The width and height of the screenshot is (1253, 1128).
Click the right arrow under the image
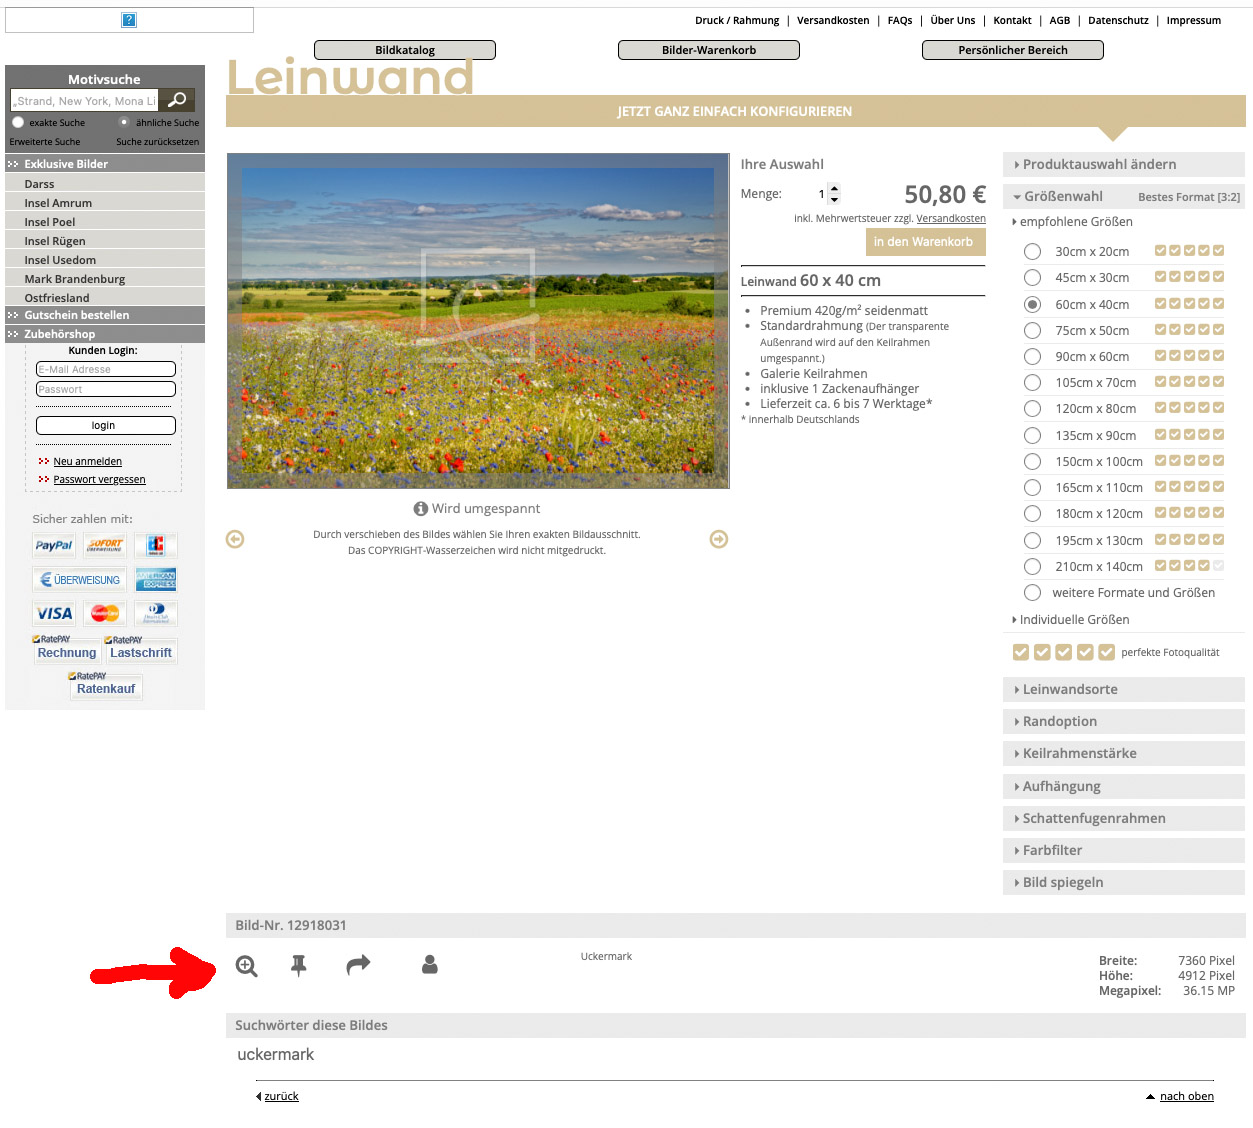click(718, 540)
